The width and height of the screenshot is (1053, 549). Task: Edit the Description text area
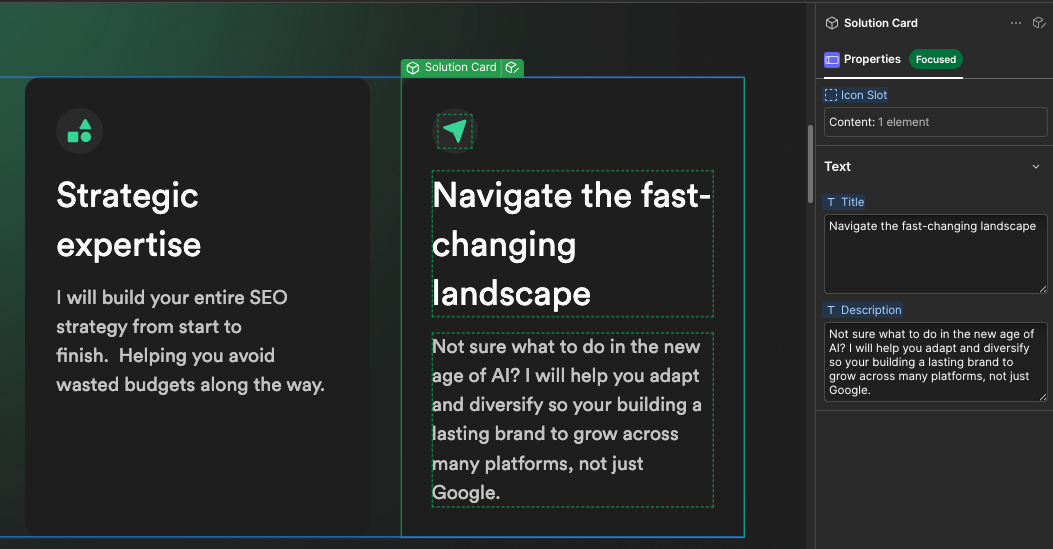tap(935, 362)
